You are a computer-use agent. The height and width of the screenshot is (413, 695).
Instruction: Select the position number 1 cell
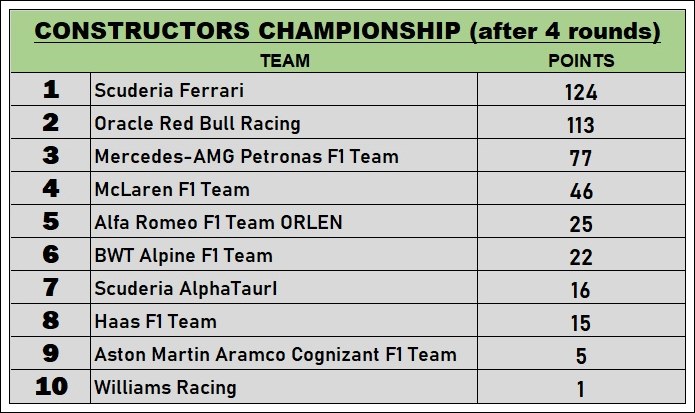click(x=51, y=90)
